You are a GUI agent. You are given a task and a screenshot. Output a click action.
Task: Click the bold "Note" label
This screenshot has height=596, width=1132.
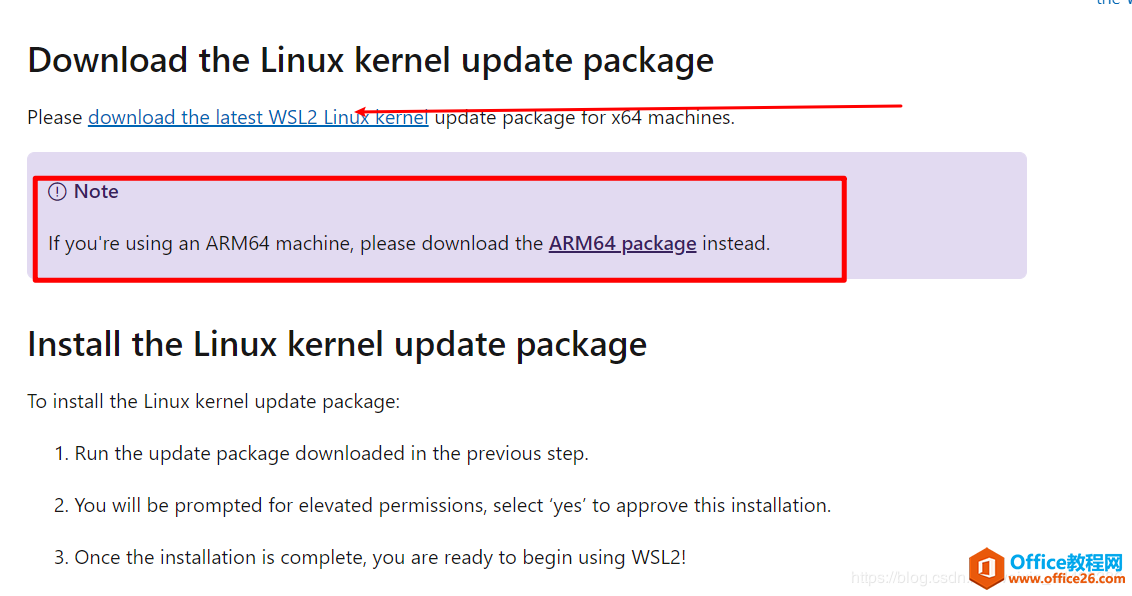coord(96,192)
